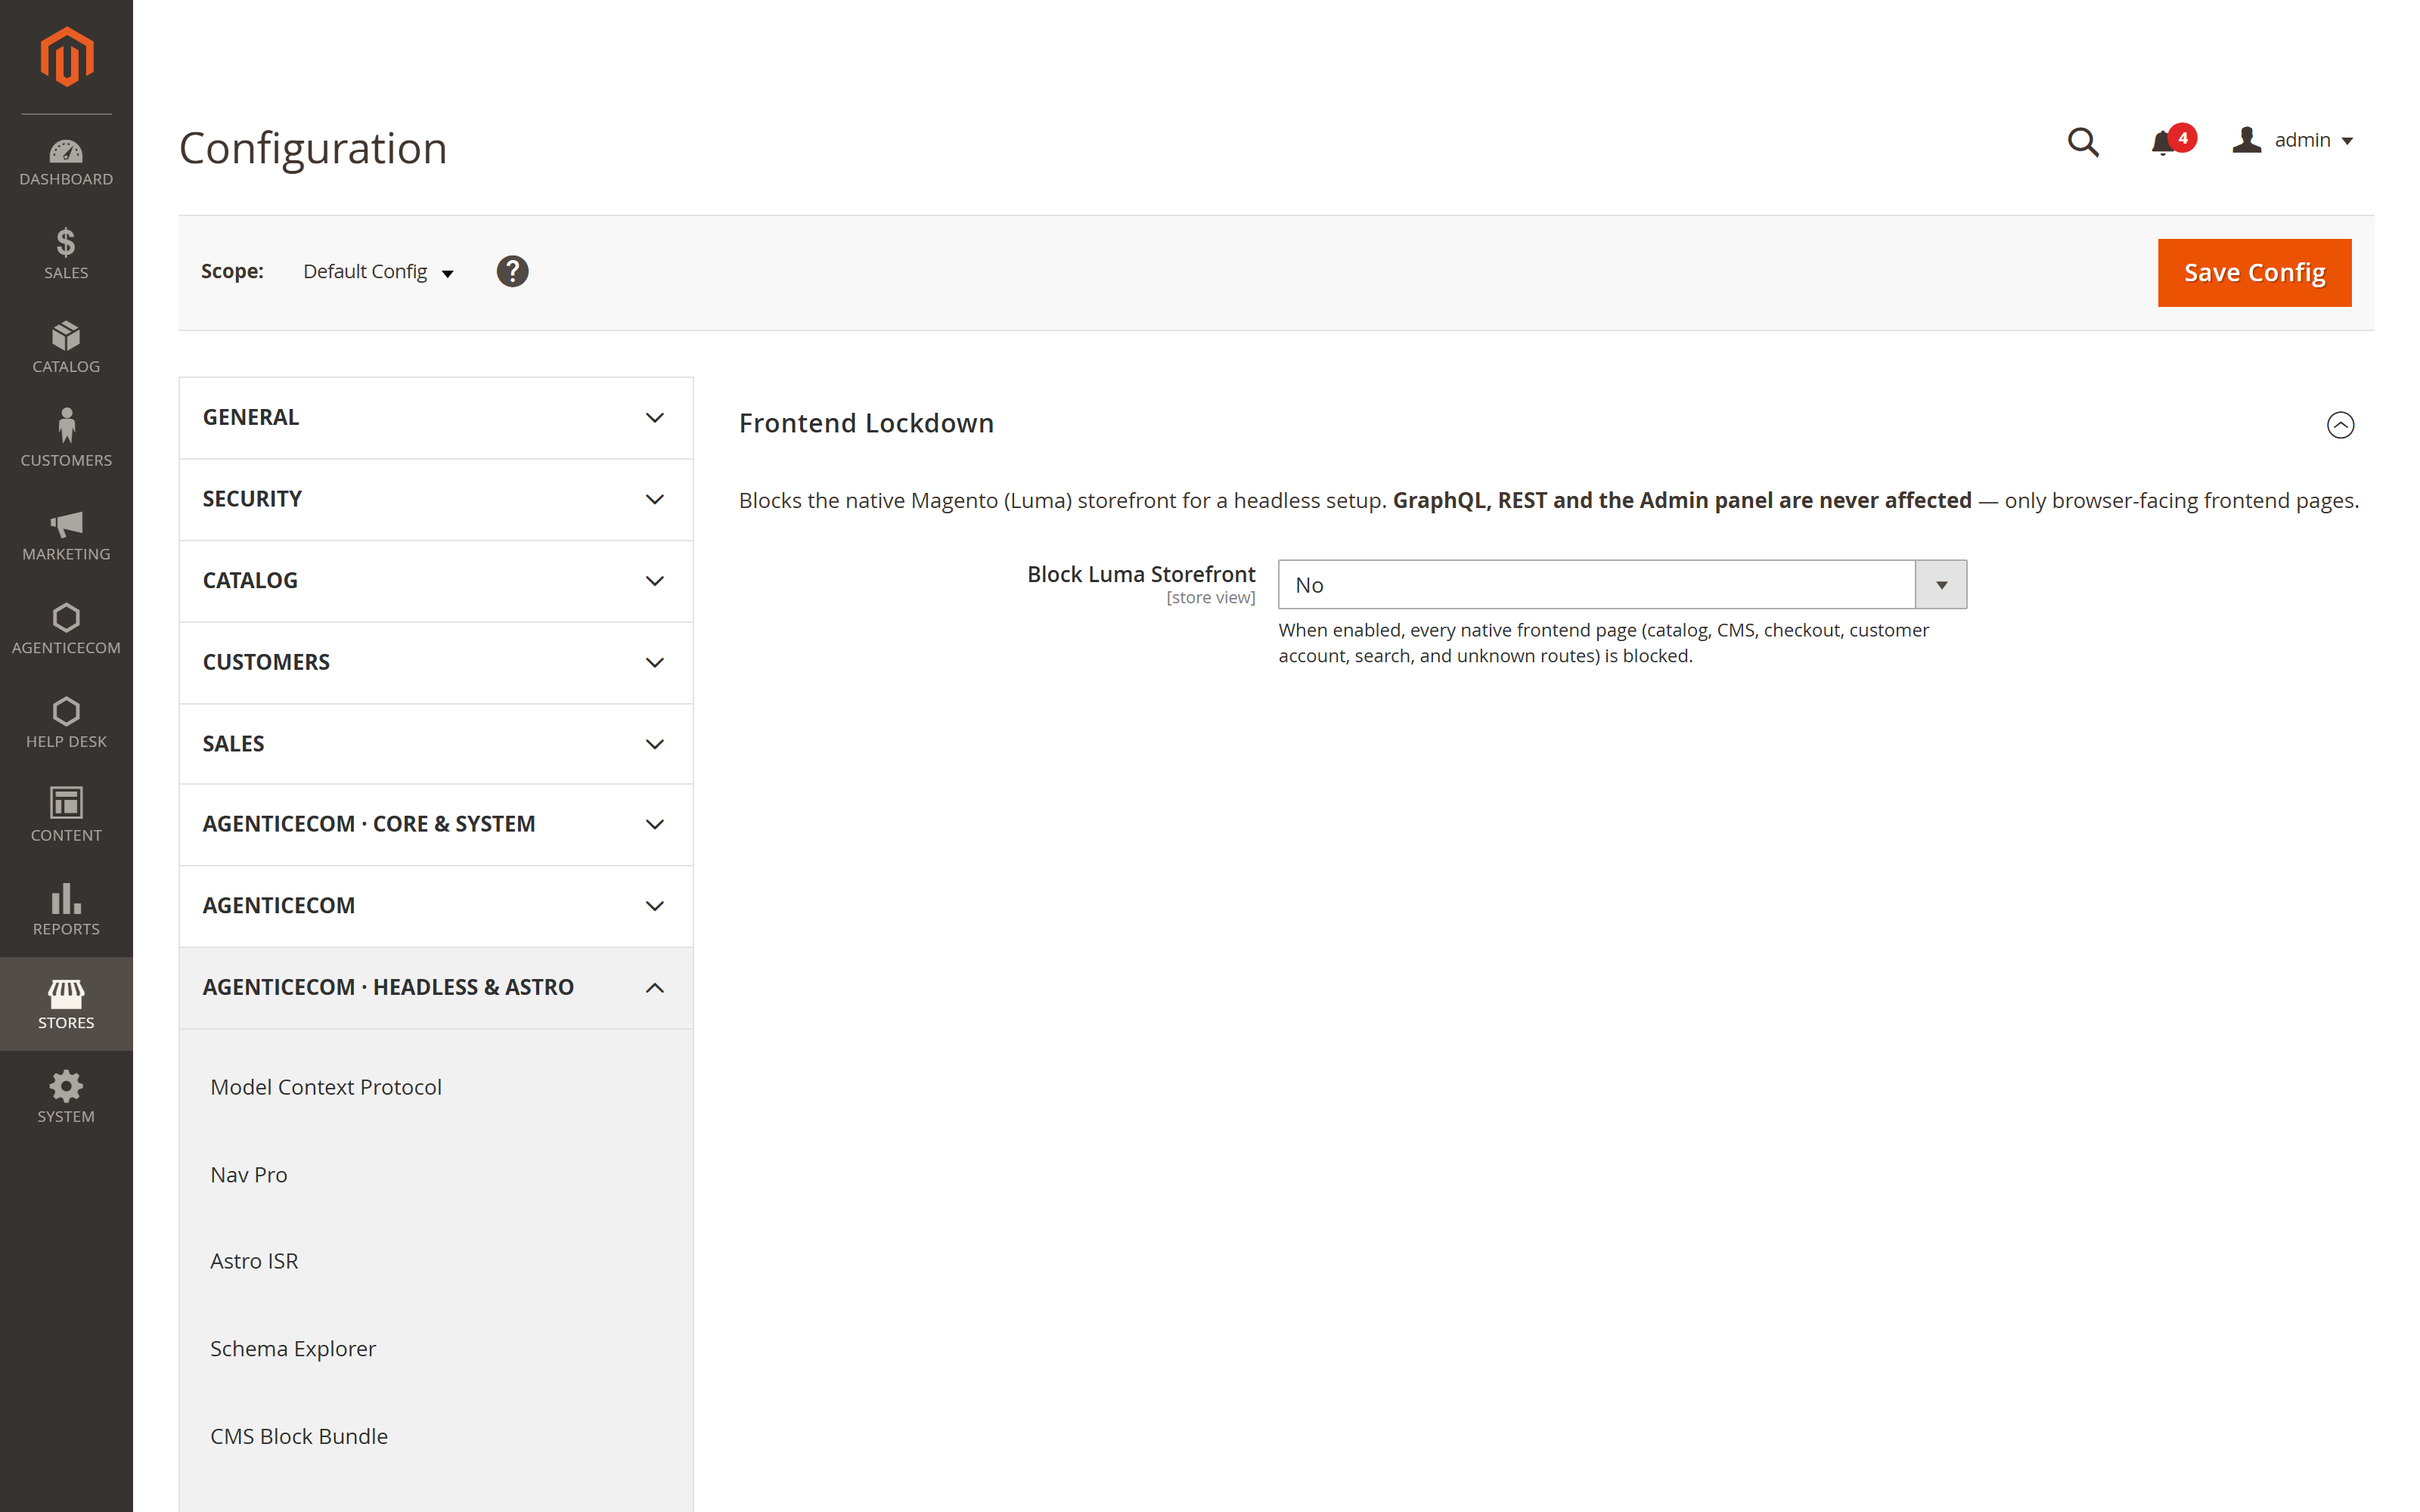Viewport: 2420px width, 1512px height.
Task: Expand the AGENTICECOM config tab
Action: pyautogui.click(x=436, y=906)
